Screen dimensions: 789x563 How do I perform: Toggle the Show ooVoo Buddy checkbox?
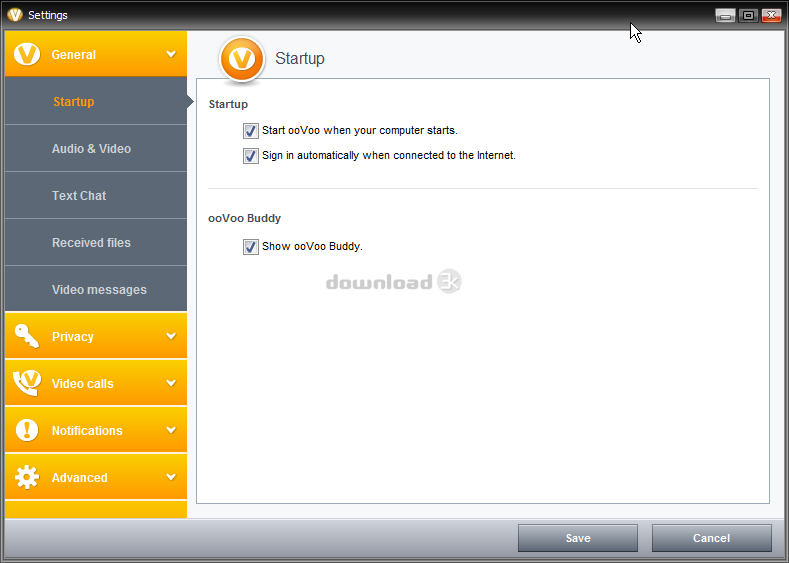pyautogui.click(x=251, y=247)
